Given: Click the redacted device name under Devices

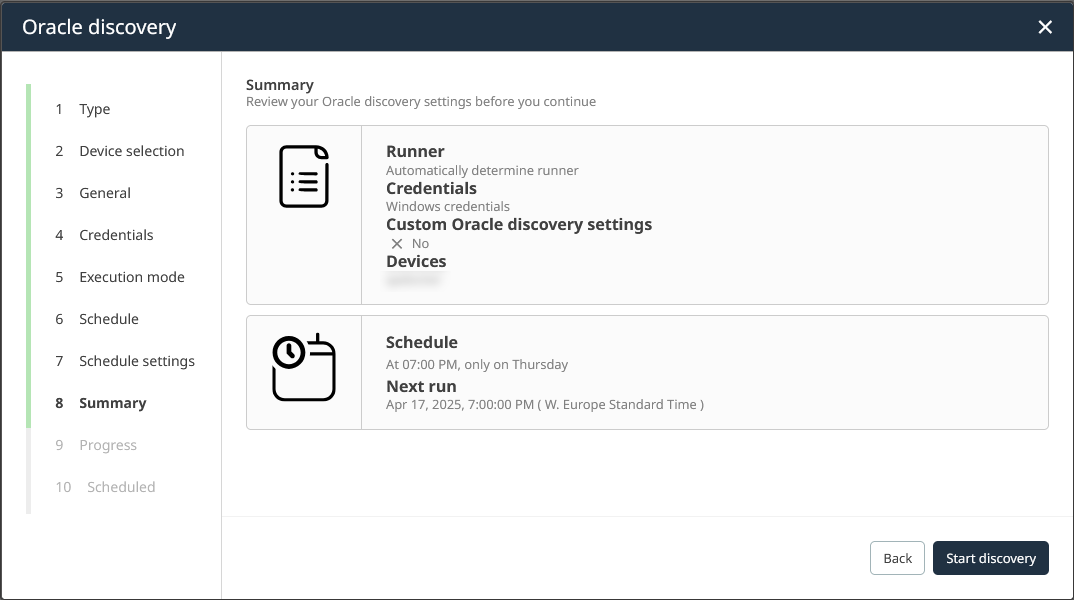Looking at the screenshot, I should pos(414,278).
